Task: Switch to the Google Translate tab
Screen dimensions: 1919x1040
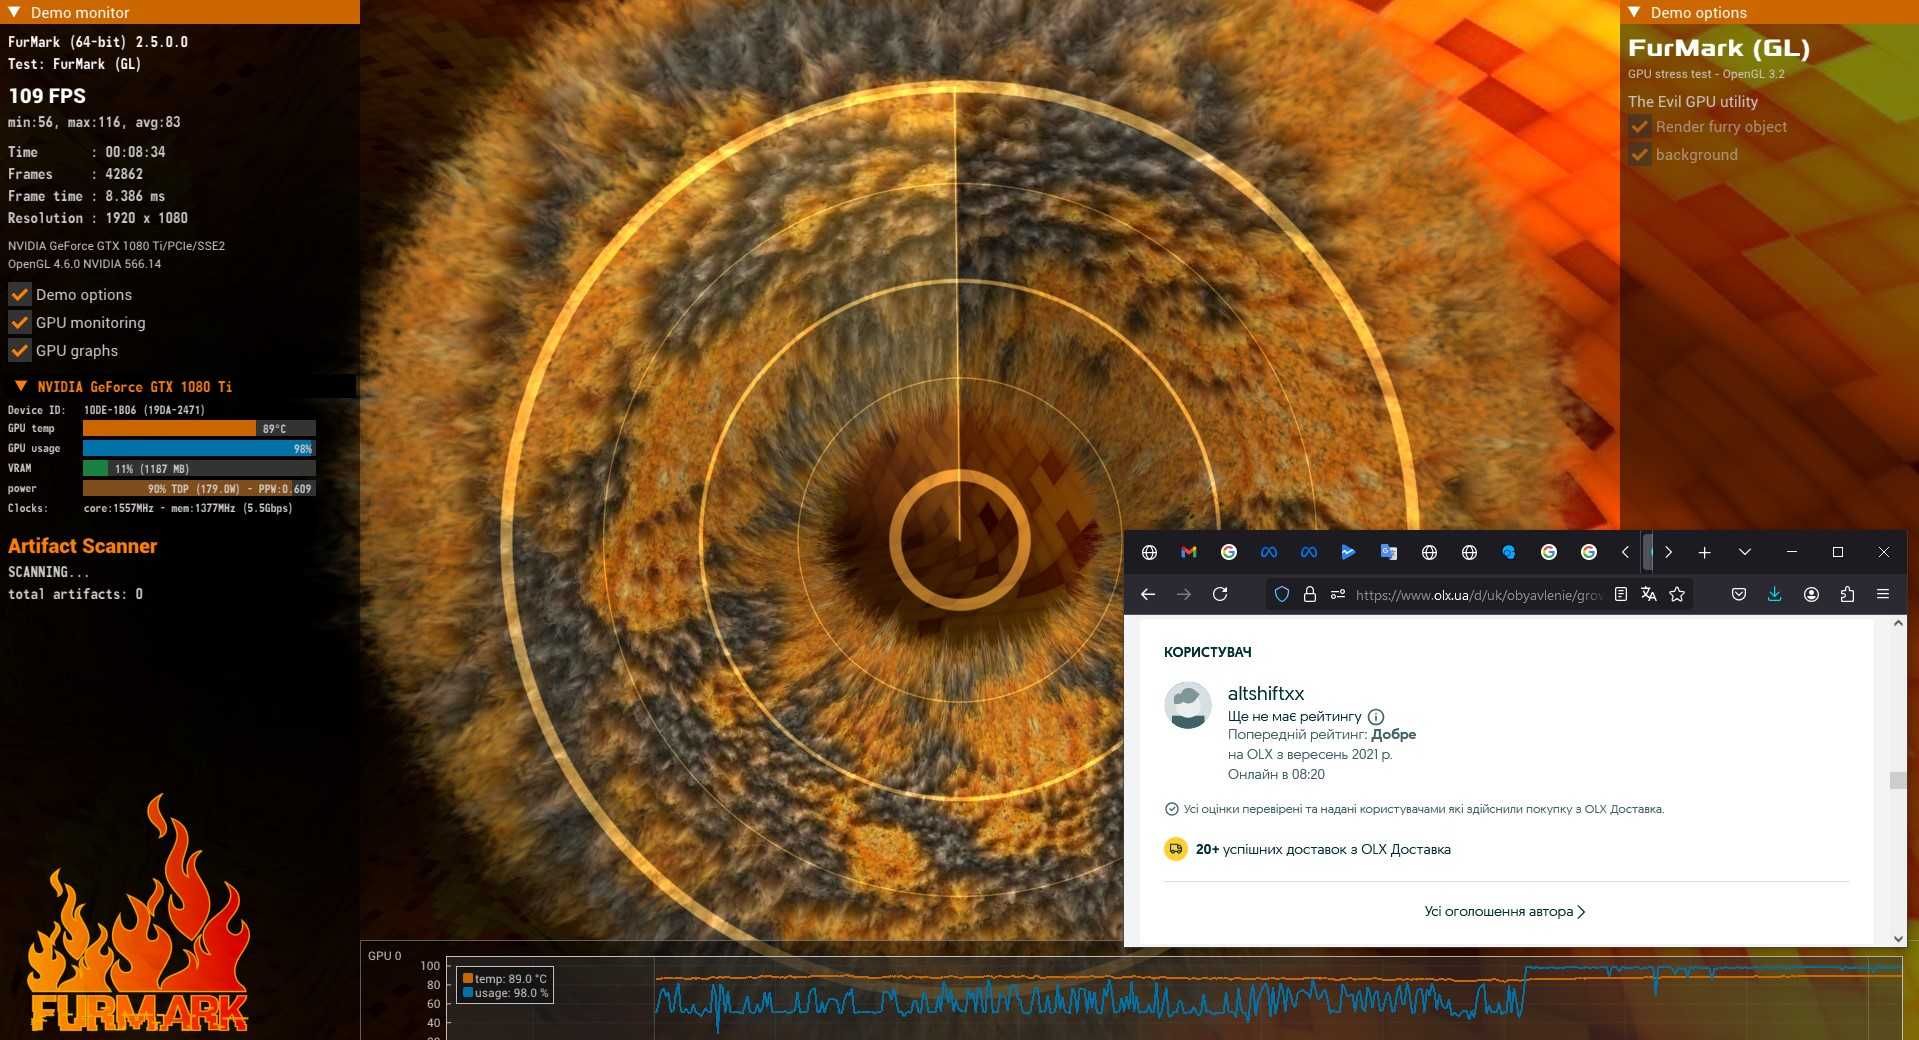Action: 1388,552
